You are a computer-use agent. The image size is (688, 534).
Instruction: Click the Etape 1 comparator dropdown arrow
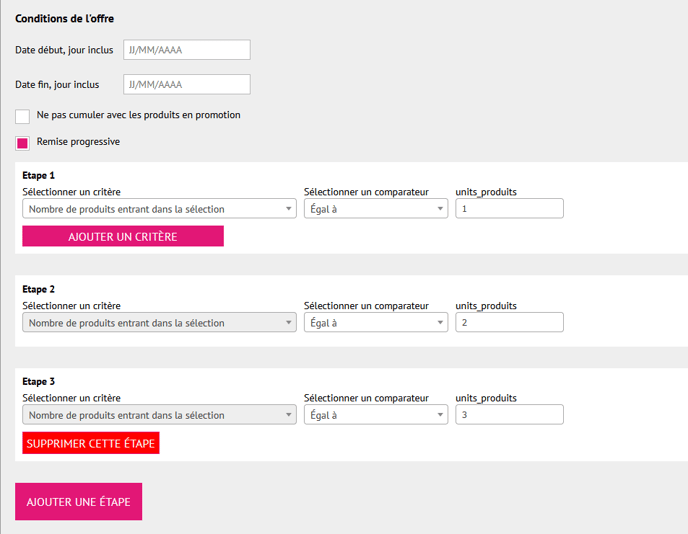point(440,209)
